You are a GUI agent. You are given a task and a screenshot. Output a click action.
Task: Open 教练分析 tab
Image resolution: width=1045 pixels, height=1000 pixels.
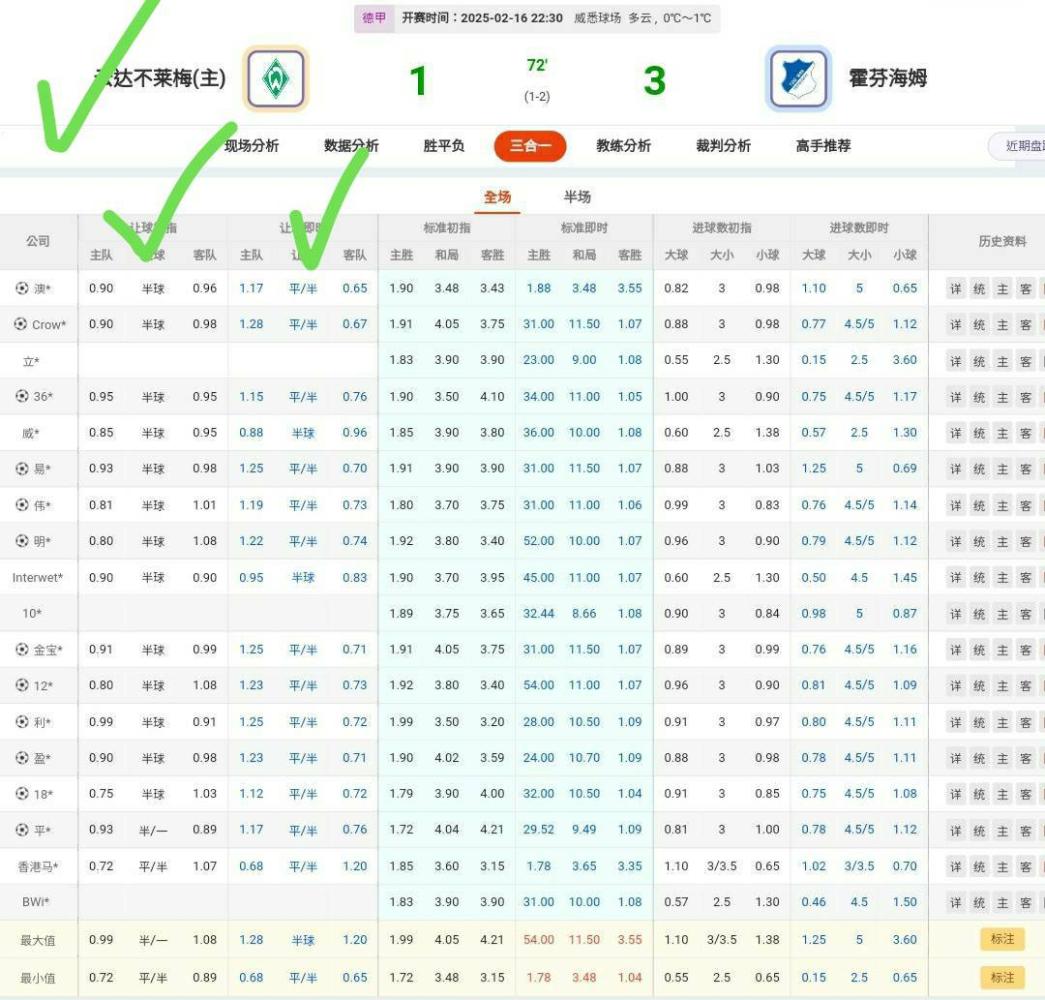[623, 145]
